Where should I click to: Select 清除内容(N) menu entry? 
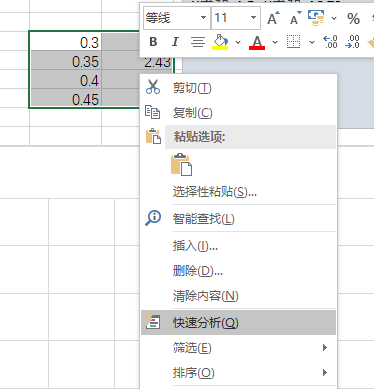click(x=238, y=296)
